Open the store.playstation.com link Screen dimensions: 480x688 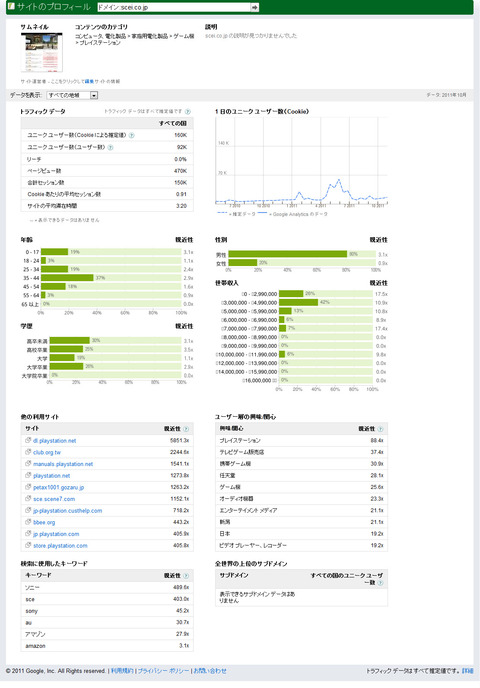click(60, 546)
